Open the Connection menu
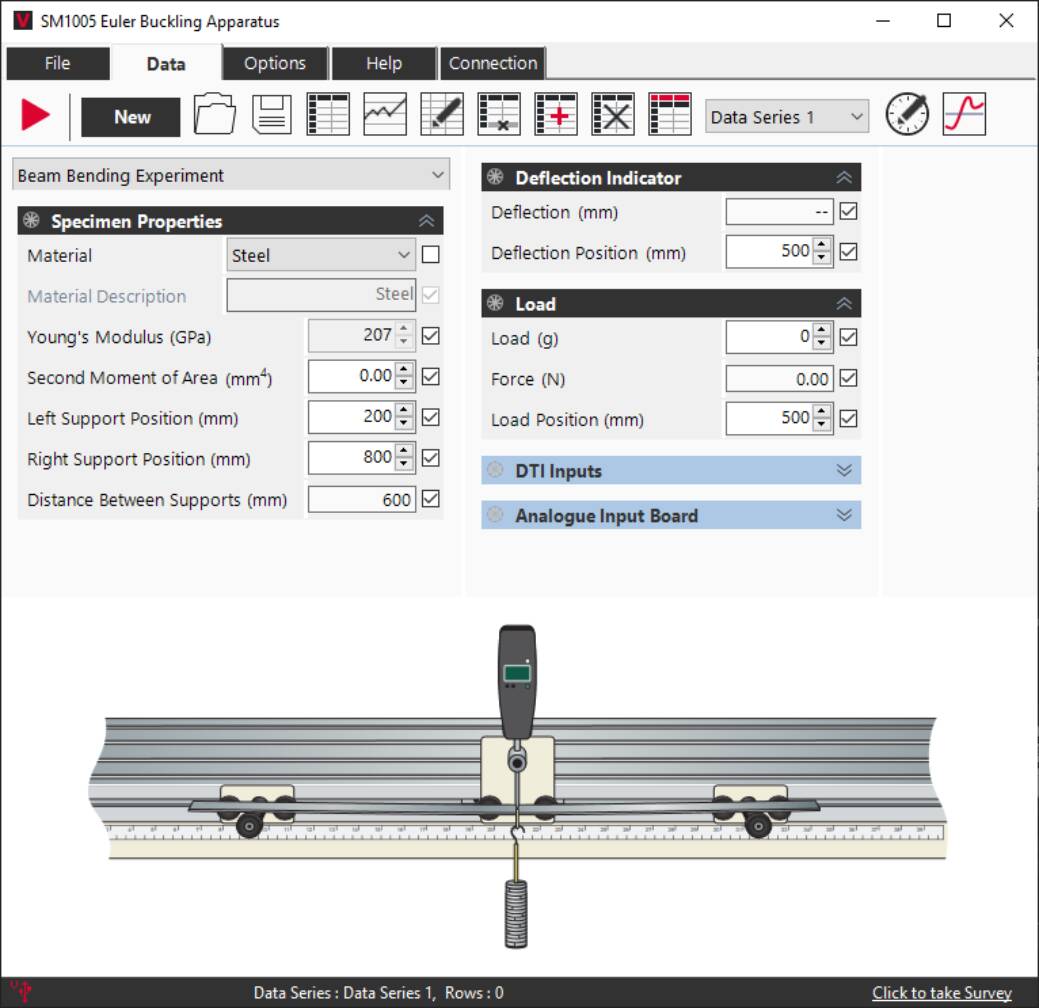Screen dimensions: 1039x1008 point(492,63)
